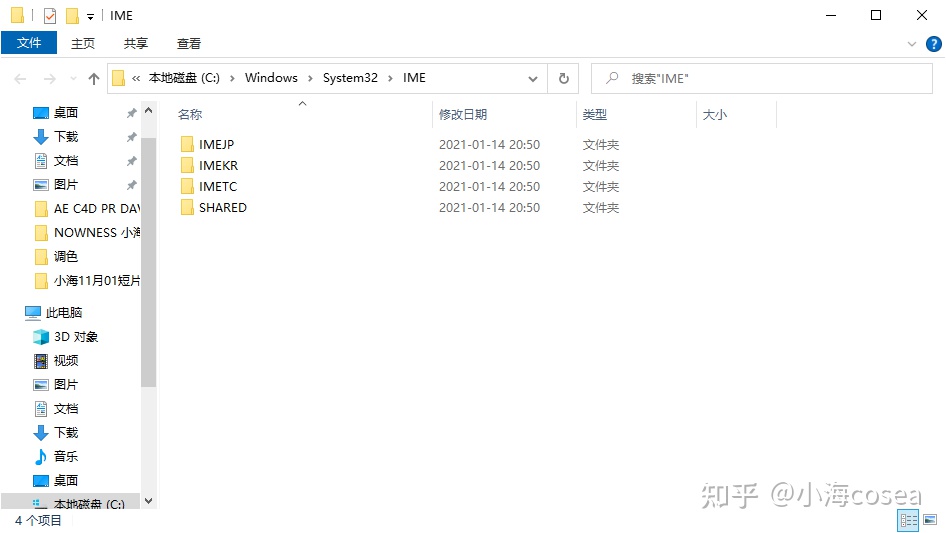Switch to details view icon
This screenshot has width=946, height=533.
tap(908, 520)
